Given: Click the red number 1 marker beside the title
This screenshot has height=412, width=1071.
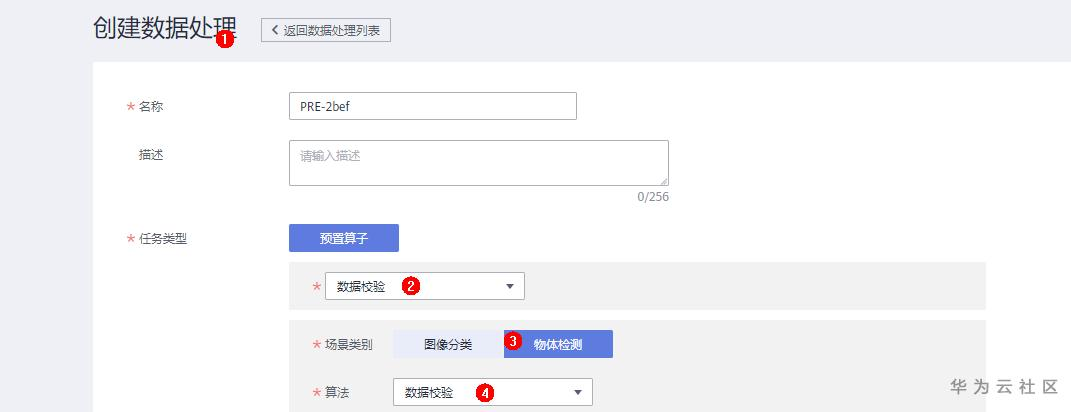Looking at the screenshot, I should (225, 39).
